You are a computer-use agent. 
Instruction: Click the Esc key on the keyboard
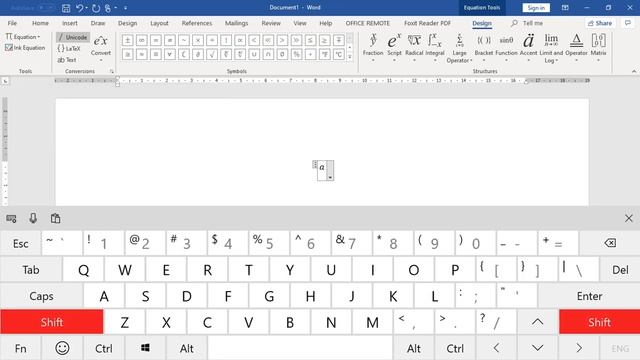point(20,243)
